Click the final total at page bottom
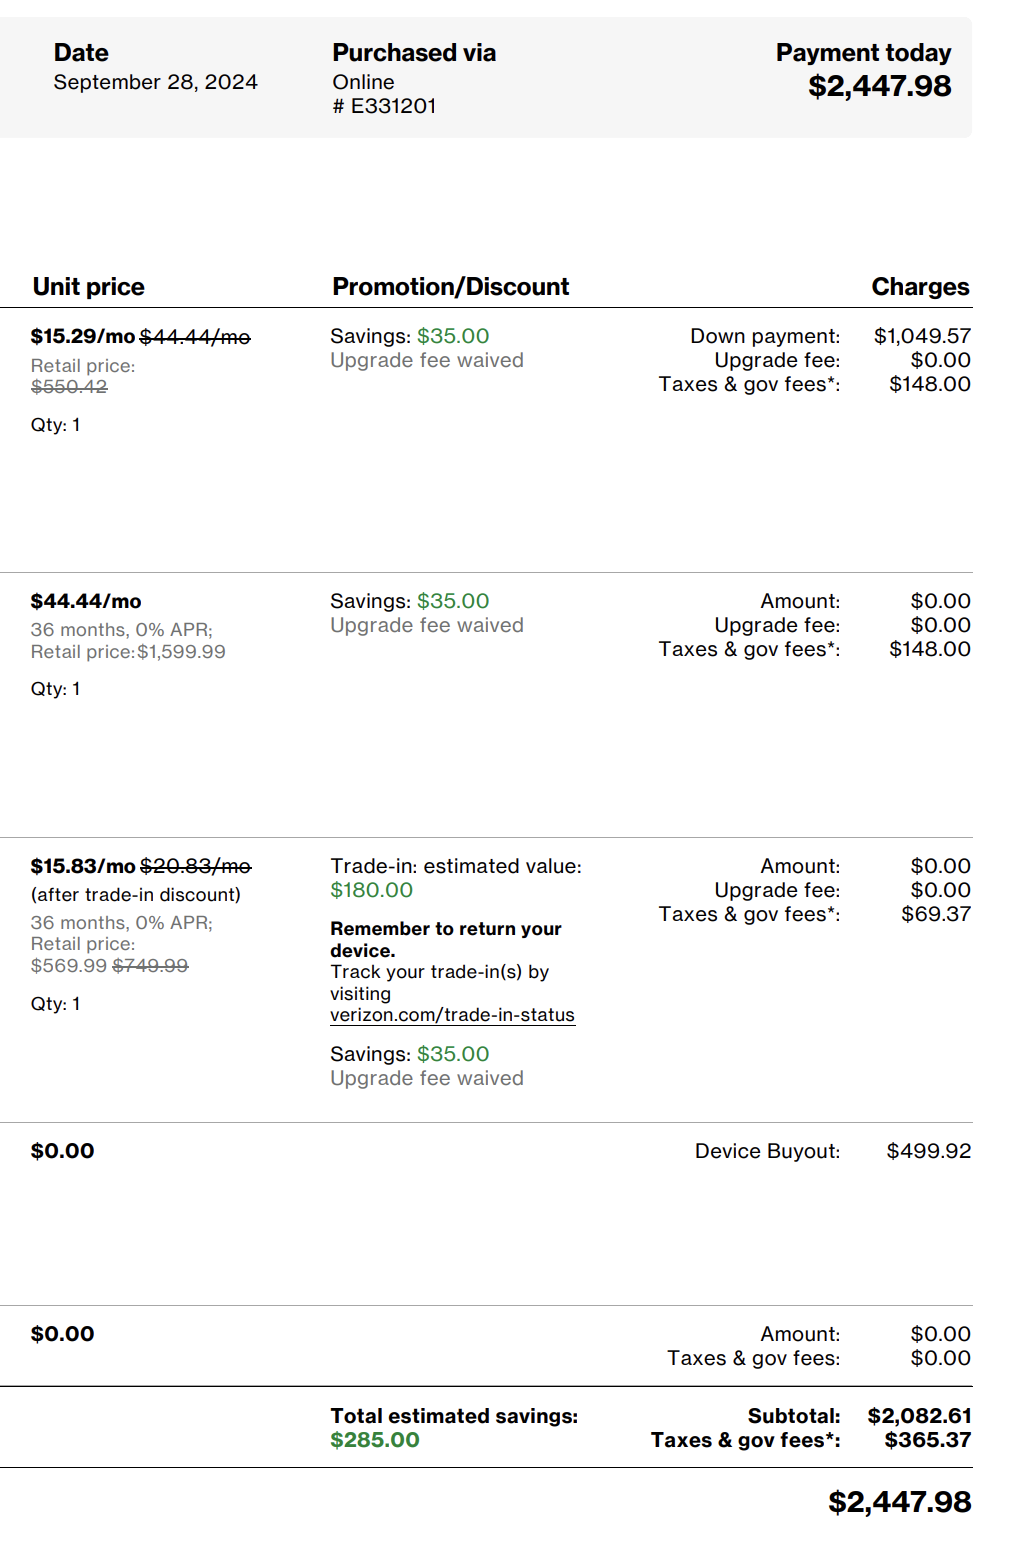The image size is (1024, 1548). coord(899,1502)
